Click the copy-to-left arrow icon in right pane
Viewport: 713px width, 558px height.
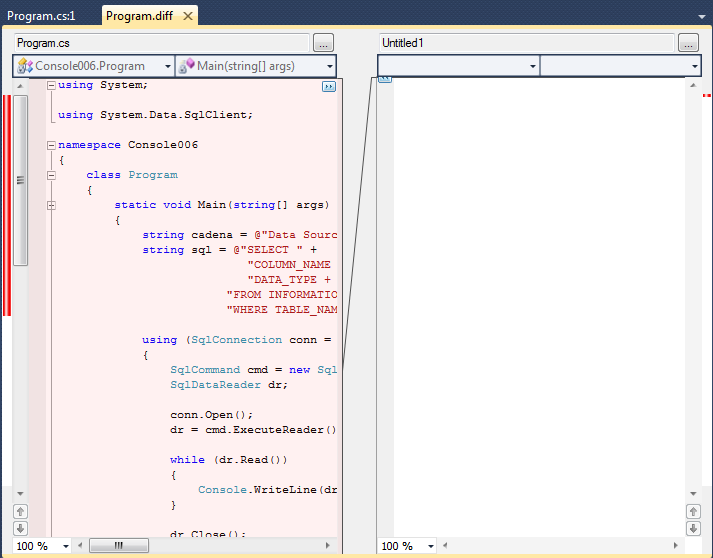point(384,80)
